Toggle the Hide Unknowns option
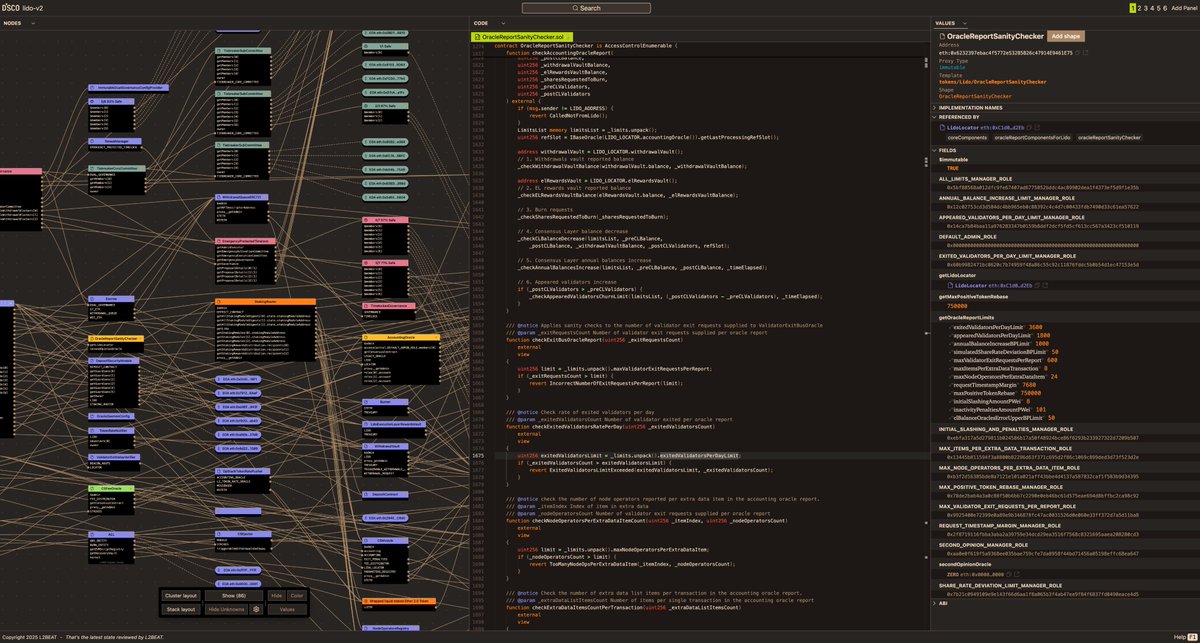The image size is (1200, 643). coord(226,609)
